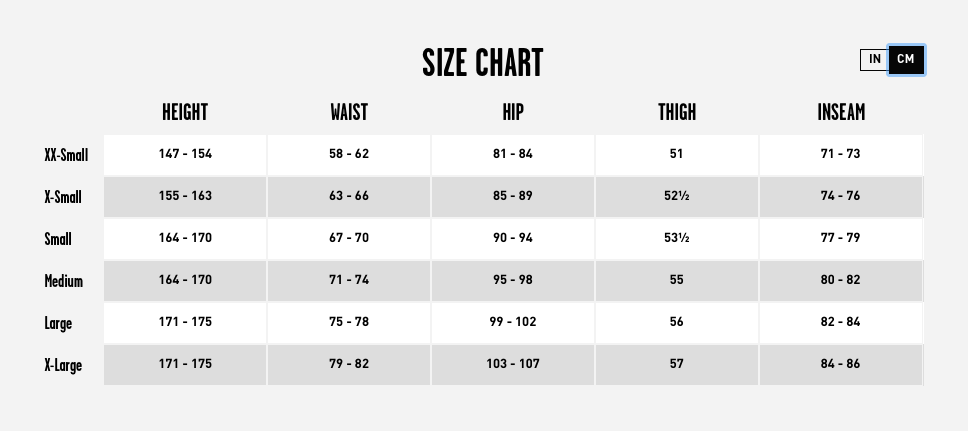Select the Small row label
This screenshot has height=431, width=968.
click(x=58, y=239)
